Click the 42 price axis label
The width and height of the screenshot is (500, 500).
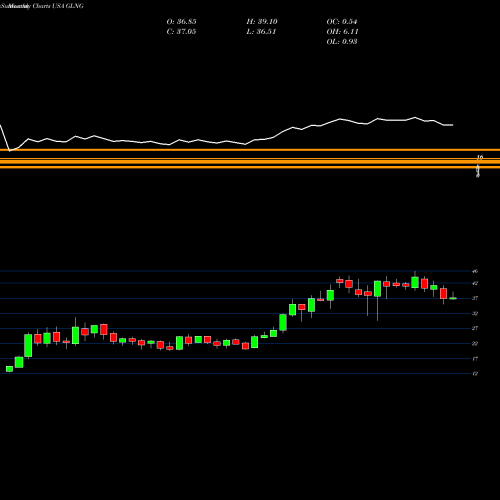475,283
